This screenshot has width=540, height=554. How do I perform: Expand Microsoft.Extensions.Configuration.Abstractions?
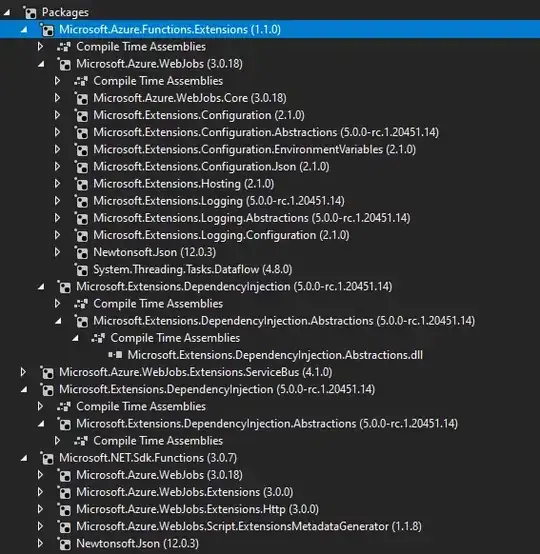coord(57,132)
